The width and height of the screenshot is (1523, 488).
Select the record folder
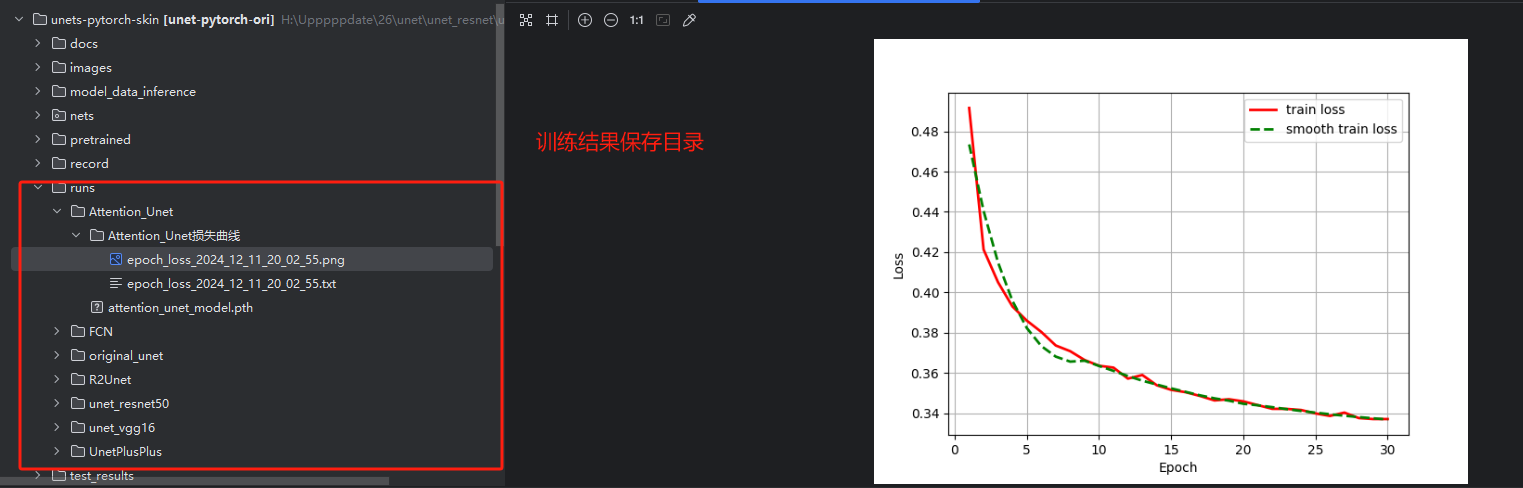point(89,163)
